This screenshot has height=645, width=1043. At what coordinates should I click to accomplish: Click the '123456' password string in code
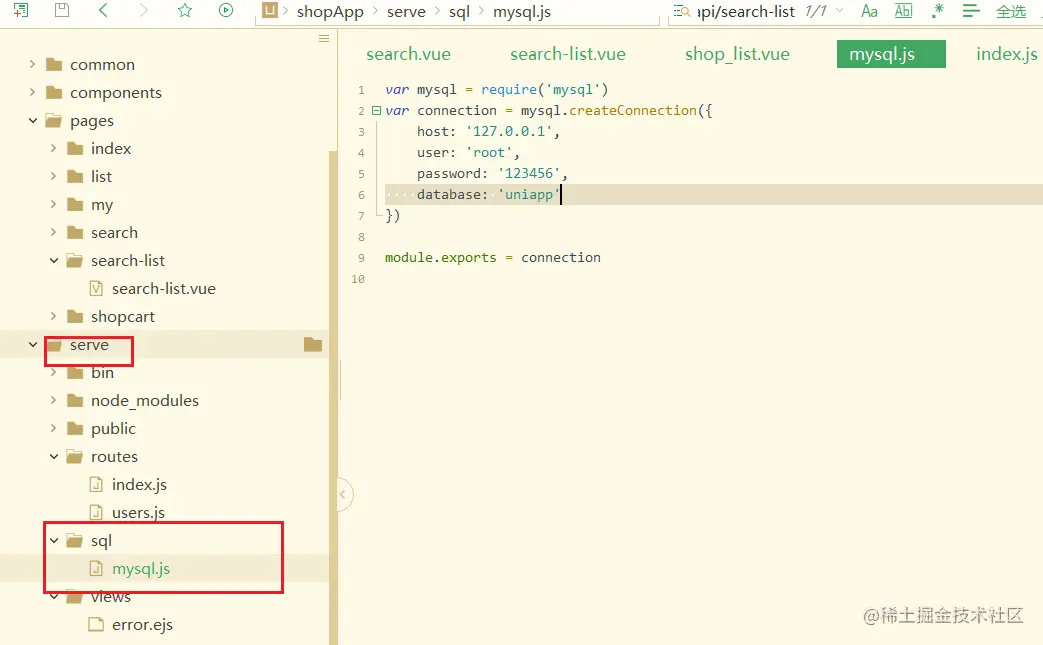tap(529, 174)
